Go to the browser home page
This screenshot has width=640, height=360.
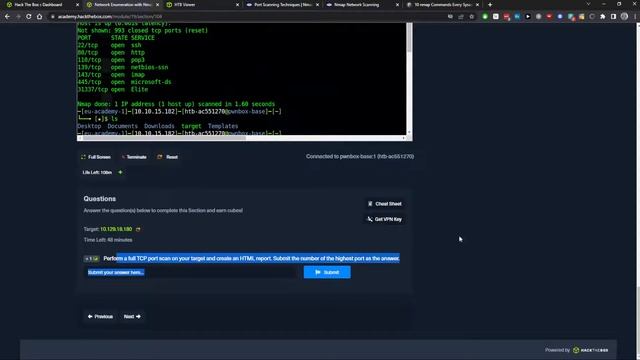coord(40,17)
